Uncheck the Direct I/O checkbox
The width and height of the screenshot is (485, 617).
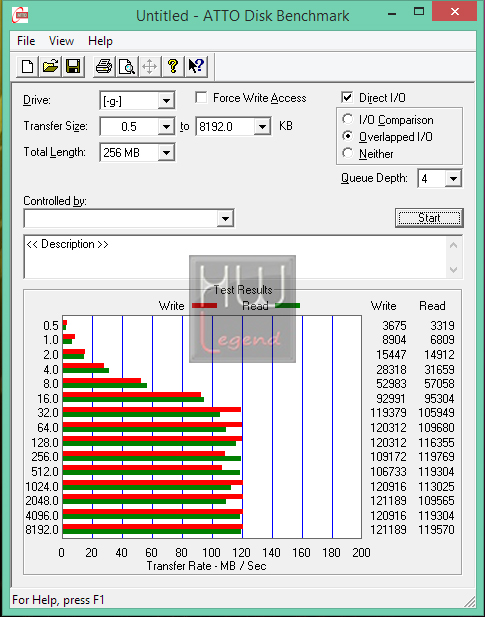(347, 97)
